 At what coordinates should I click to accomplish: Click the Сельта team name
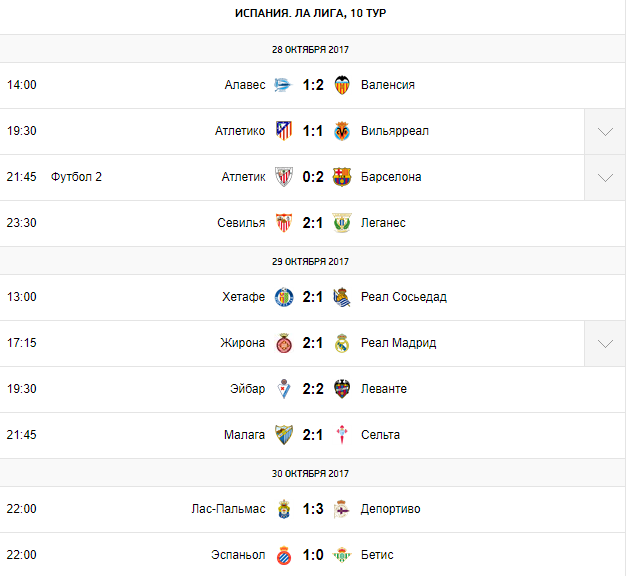tap(381, 435)
